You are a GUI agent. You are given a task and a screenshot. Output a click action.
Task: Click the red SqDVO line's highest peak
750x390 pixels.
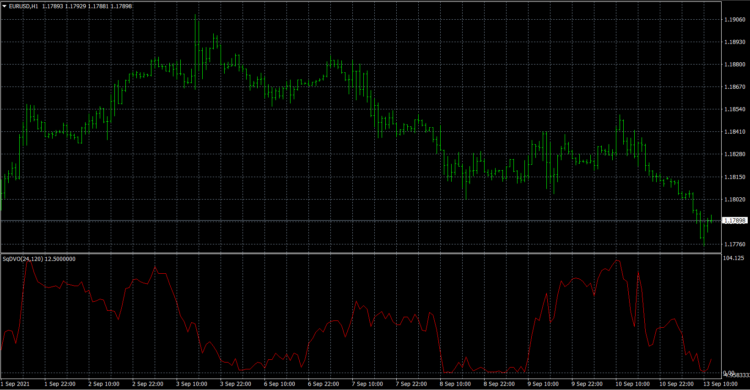tap(617, 261)
